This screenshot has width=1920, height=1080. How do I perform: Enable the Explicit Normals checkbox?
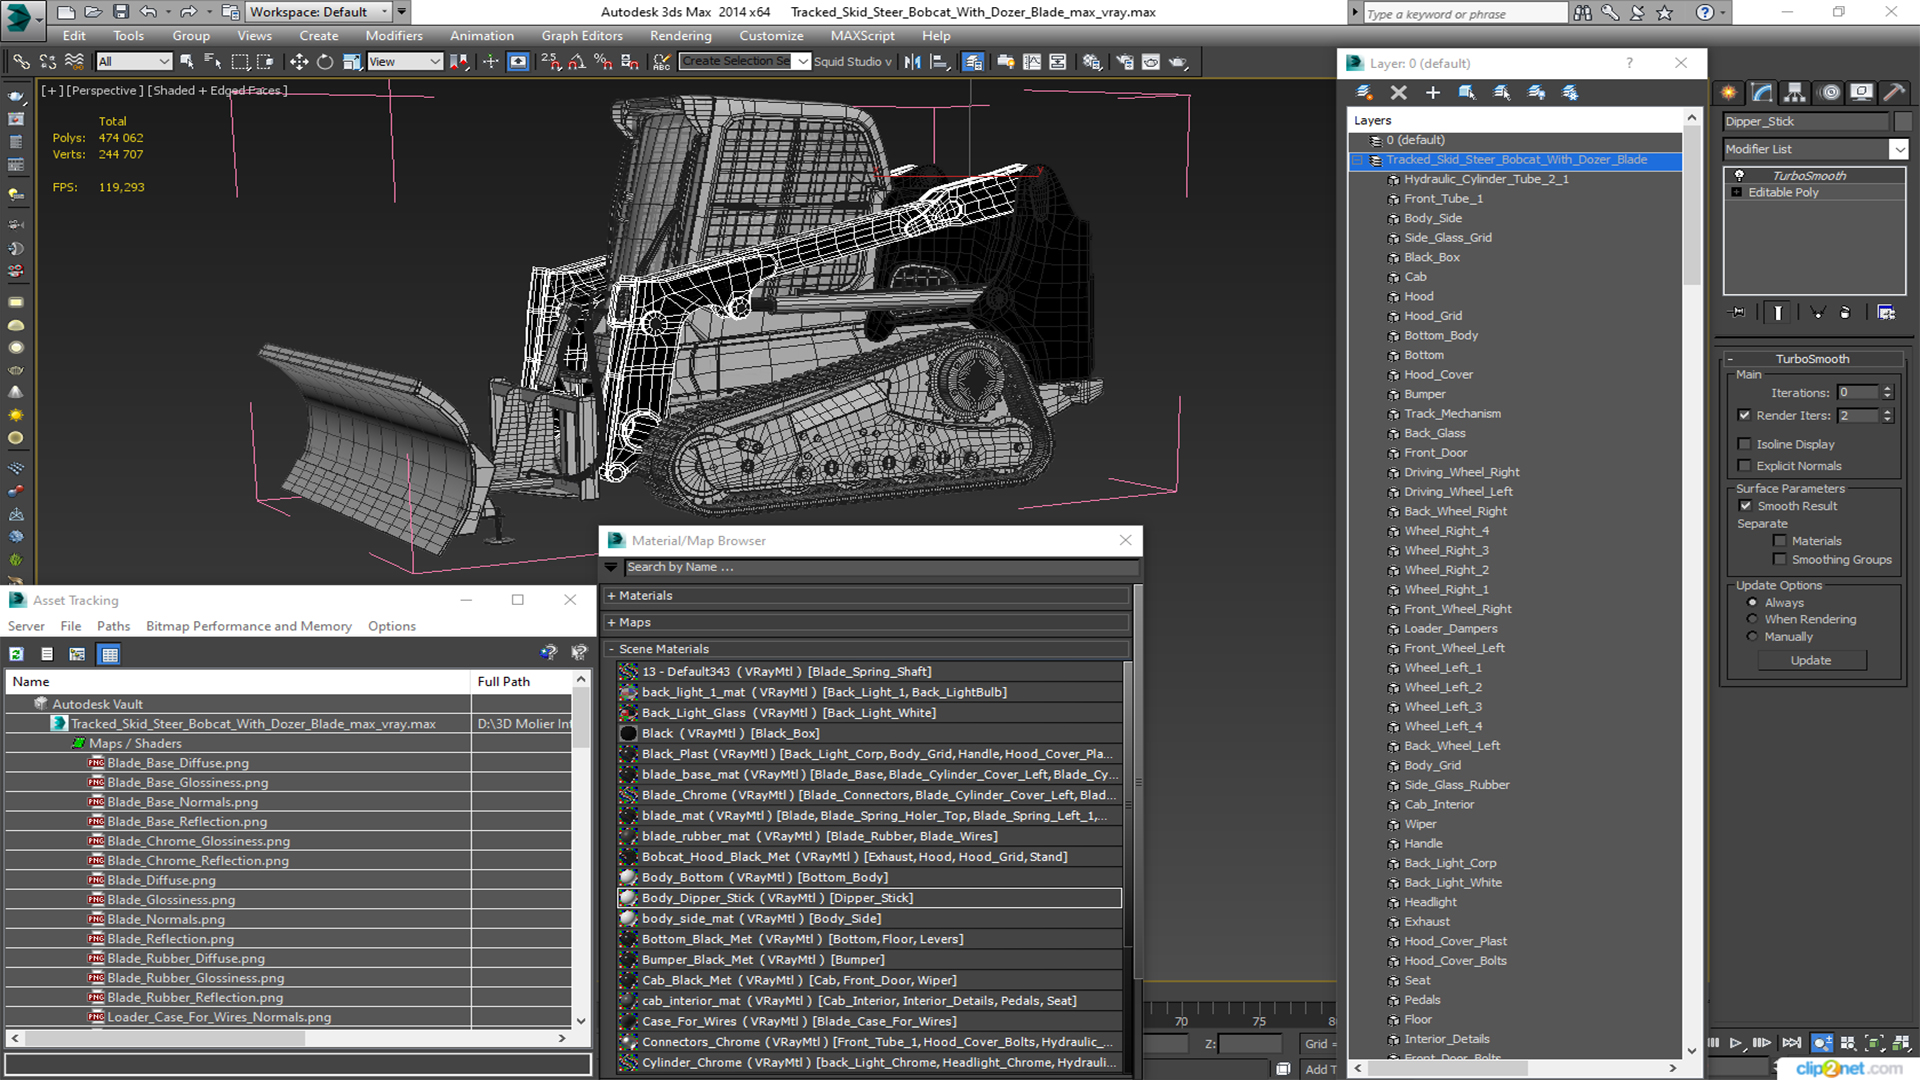click(x=1745, y=466)
